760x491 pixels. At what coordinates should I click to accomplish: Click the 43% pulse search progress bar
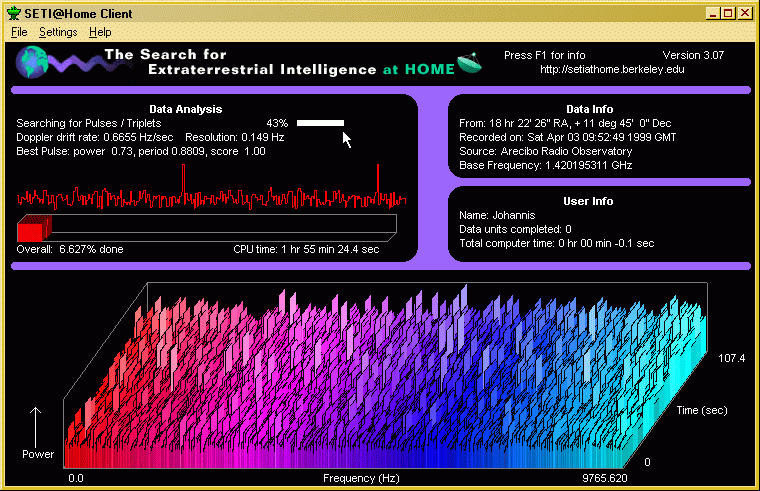pos(320,123)
